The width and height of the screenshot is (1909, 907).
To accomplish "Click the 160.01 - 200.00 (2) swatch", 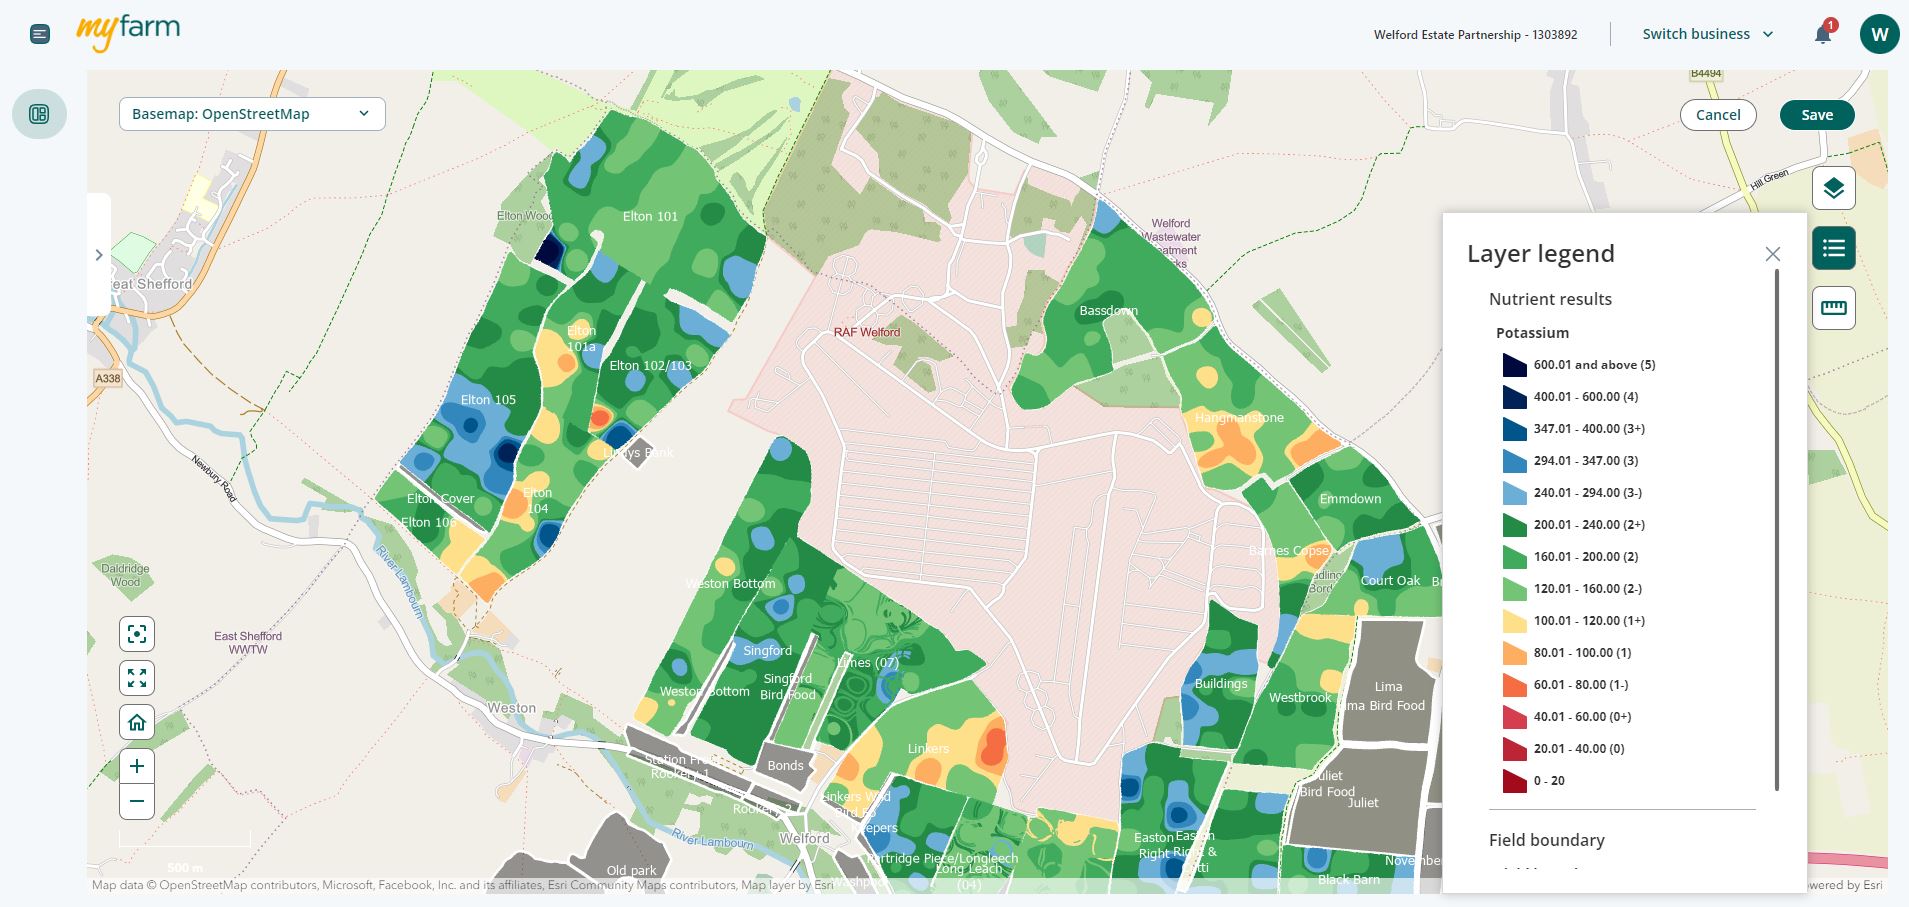I will [1514, 557].
